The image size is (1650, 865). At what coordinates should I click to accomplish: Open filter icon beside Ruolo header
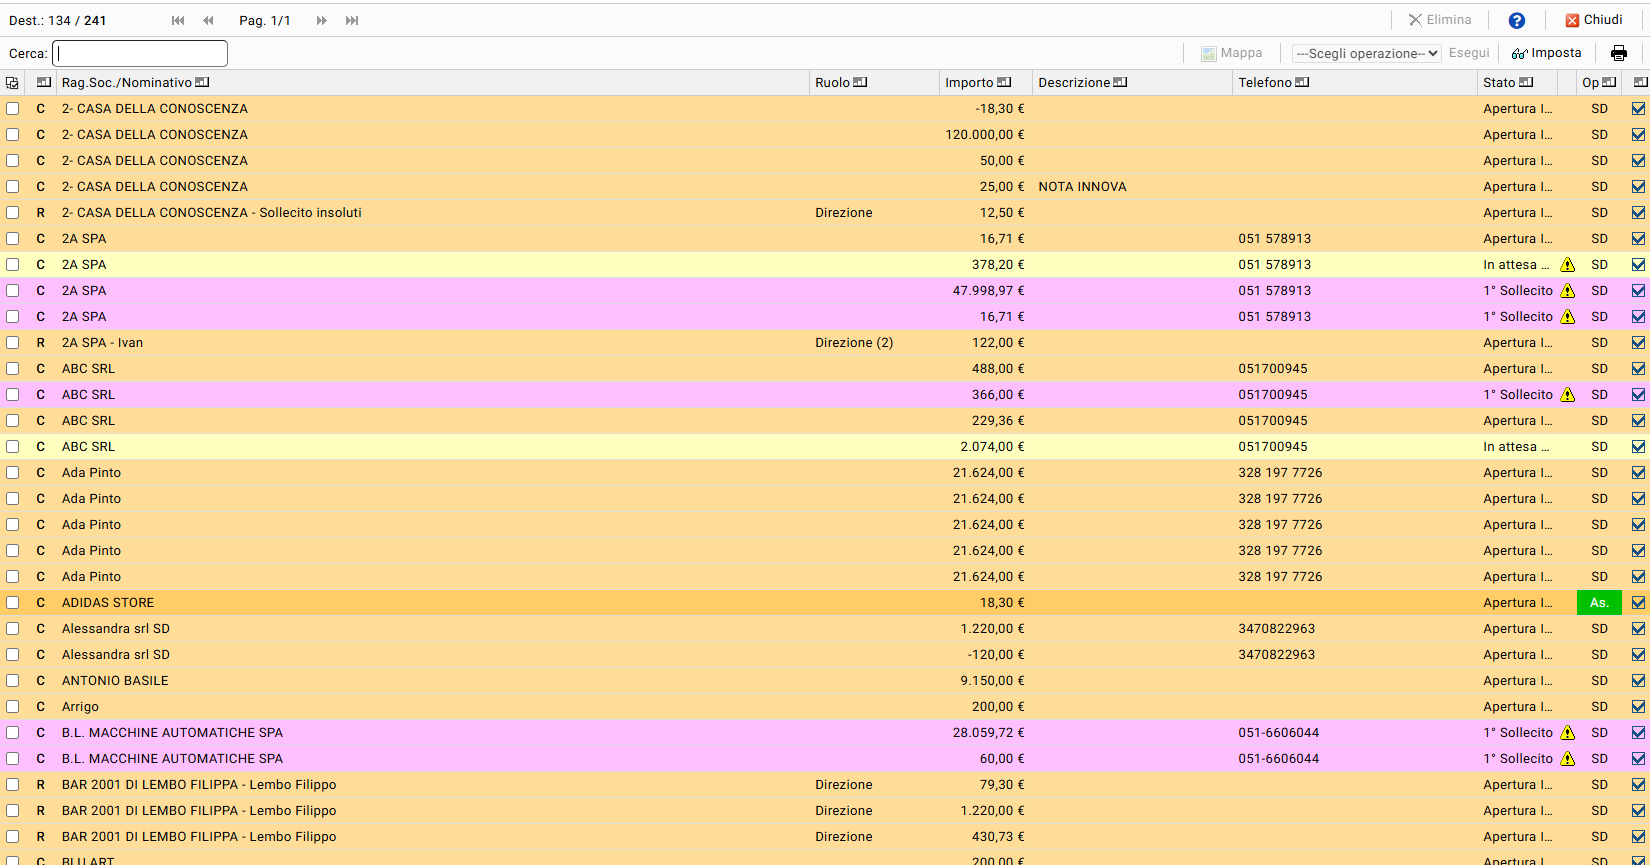(860, 82)
